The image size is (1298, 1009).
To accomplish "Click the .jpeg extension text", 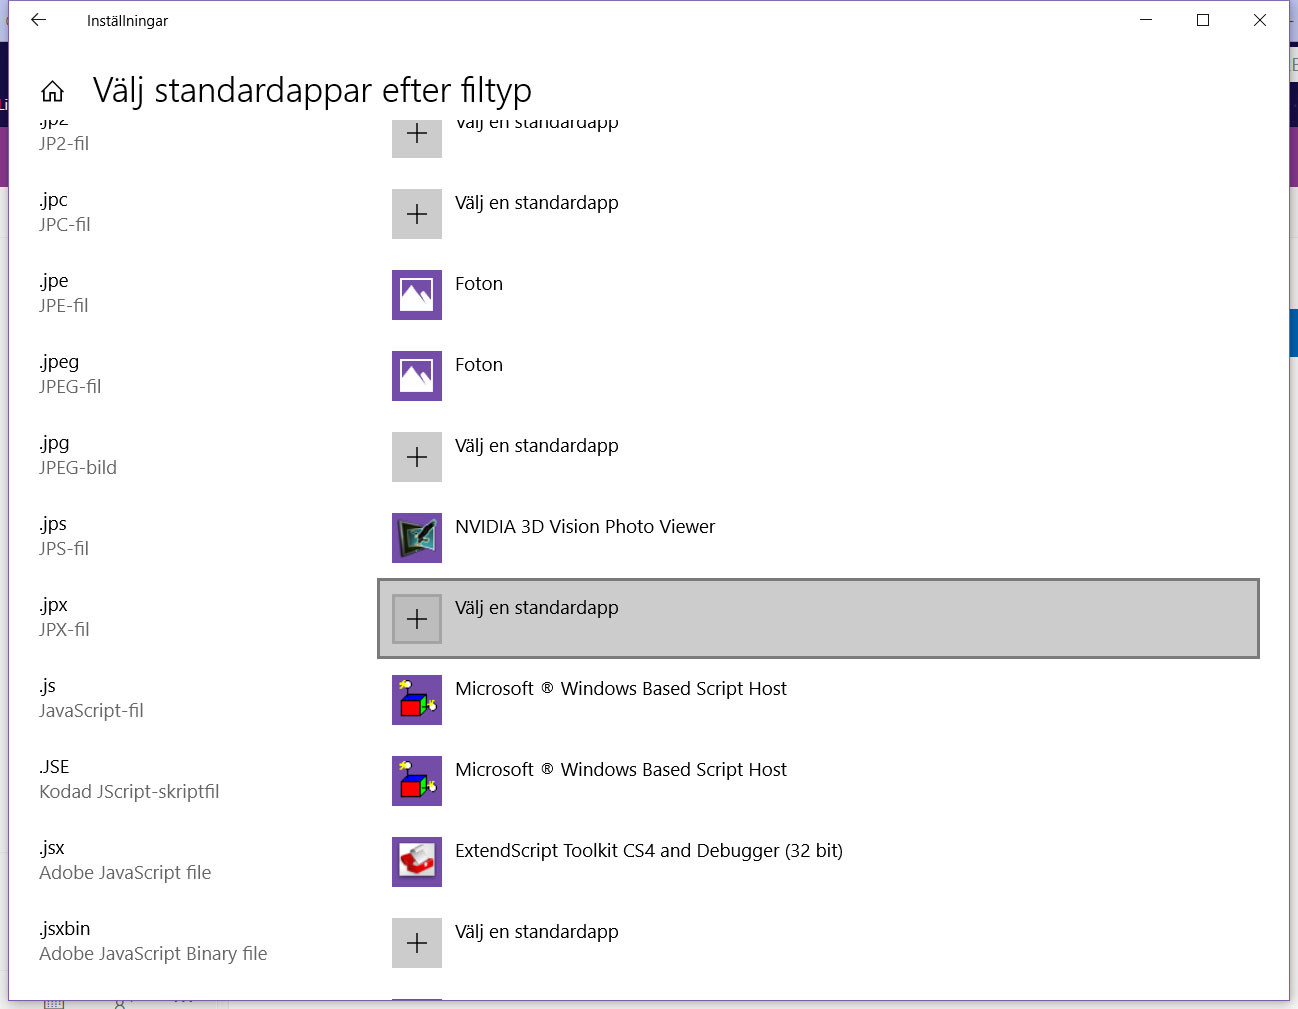I will click(59, 362).
